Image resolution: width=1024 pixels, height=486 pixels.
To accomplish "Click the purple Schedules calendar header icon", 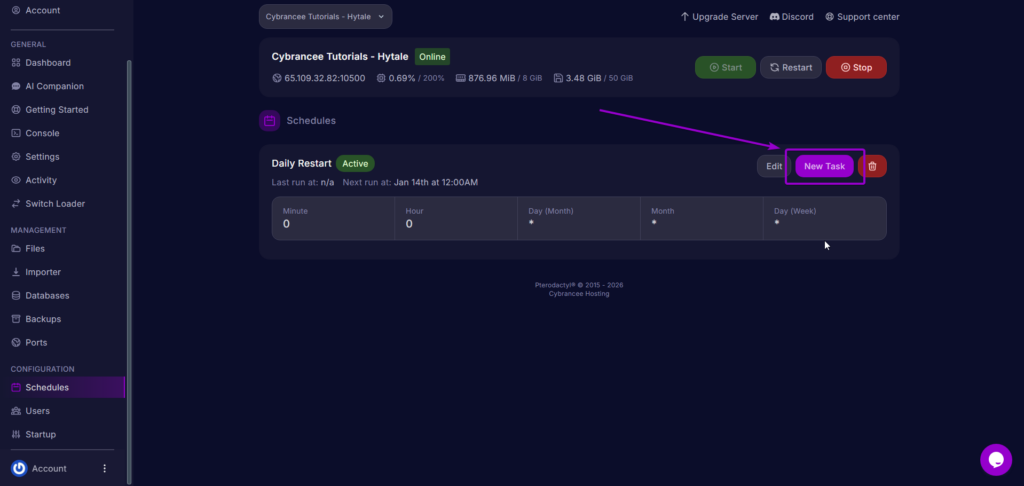I will click(x=269, y=121).
